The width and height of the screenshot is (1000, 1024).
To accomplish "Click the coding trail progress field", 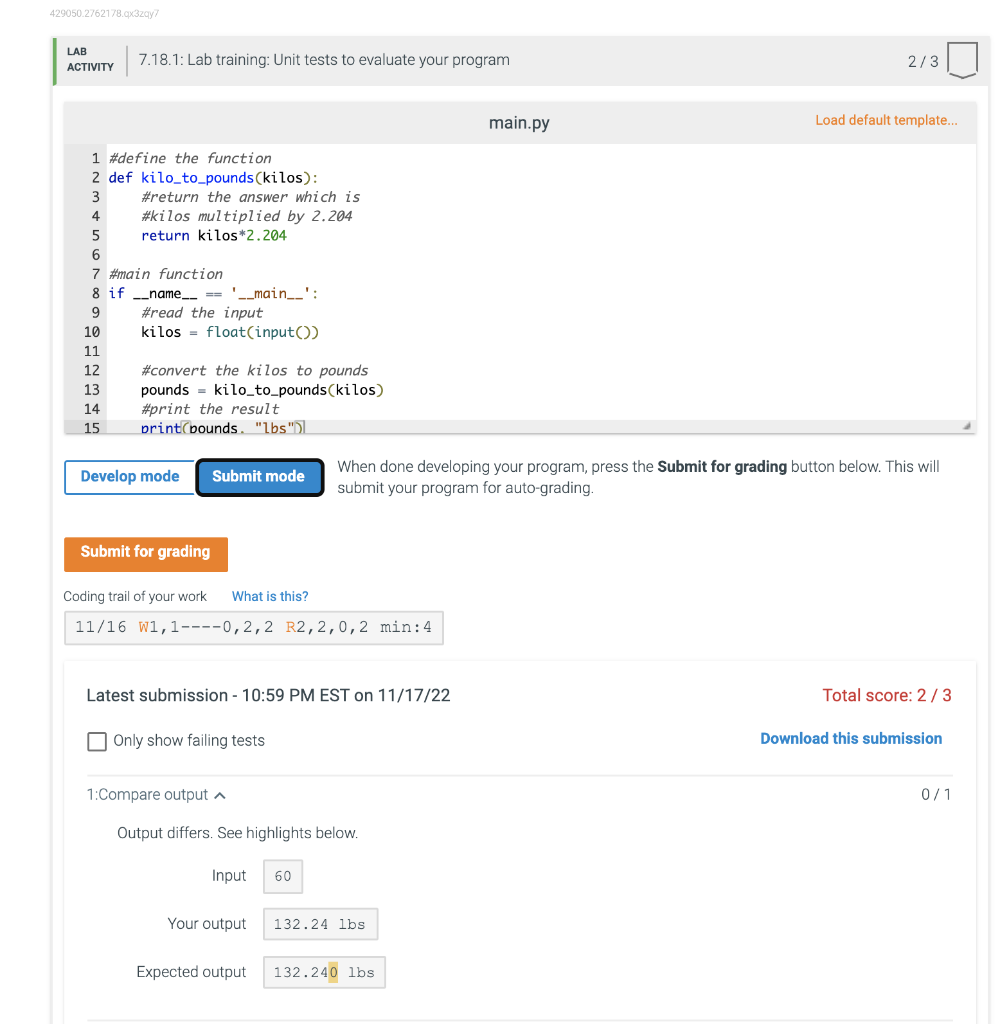I will pos(253,627).
